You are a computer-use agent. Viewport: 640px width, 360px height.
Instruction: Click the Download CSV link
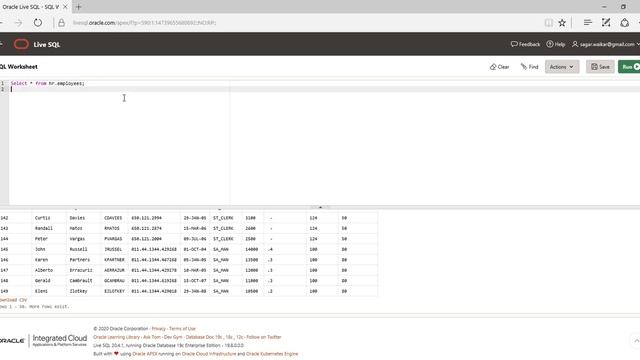point(13,300)
